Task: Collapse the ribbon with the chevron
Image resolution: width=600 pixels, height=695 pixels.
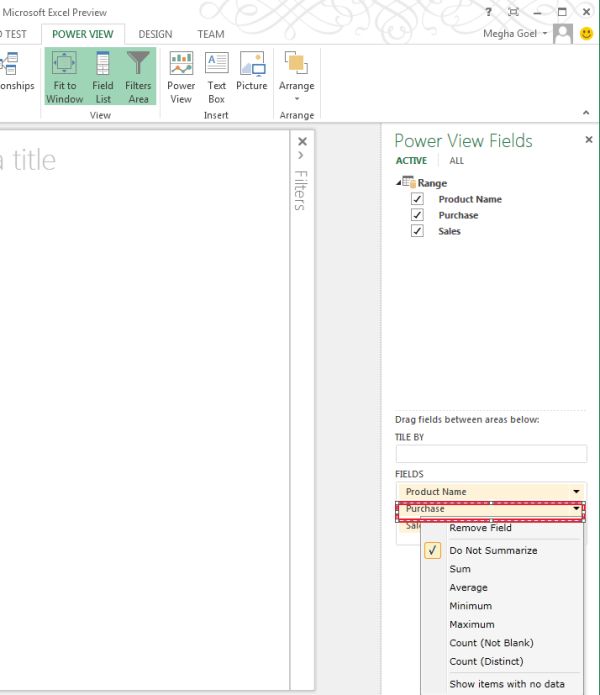Action: pos(586,113)
